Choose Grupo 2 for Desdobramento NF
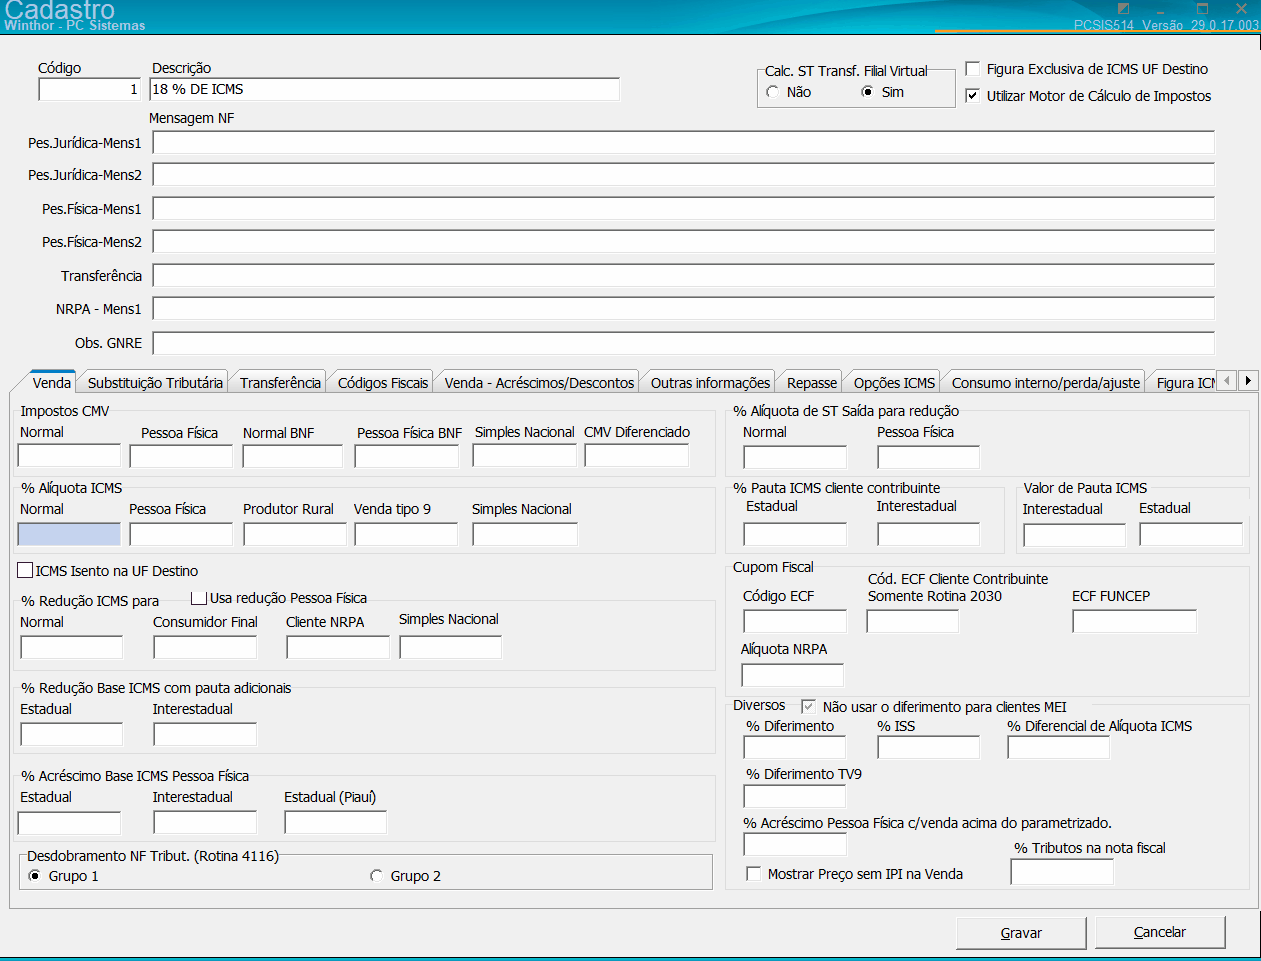The width and height of the screenshot is (1261, 961). 377,876
